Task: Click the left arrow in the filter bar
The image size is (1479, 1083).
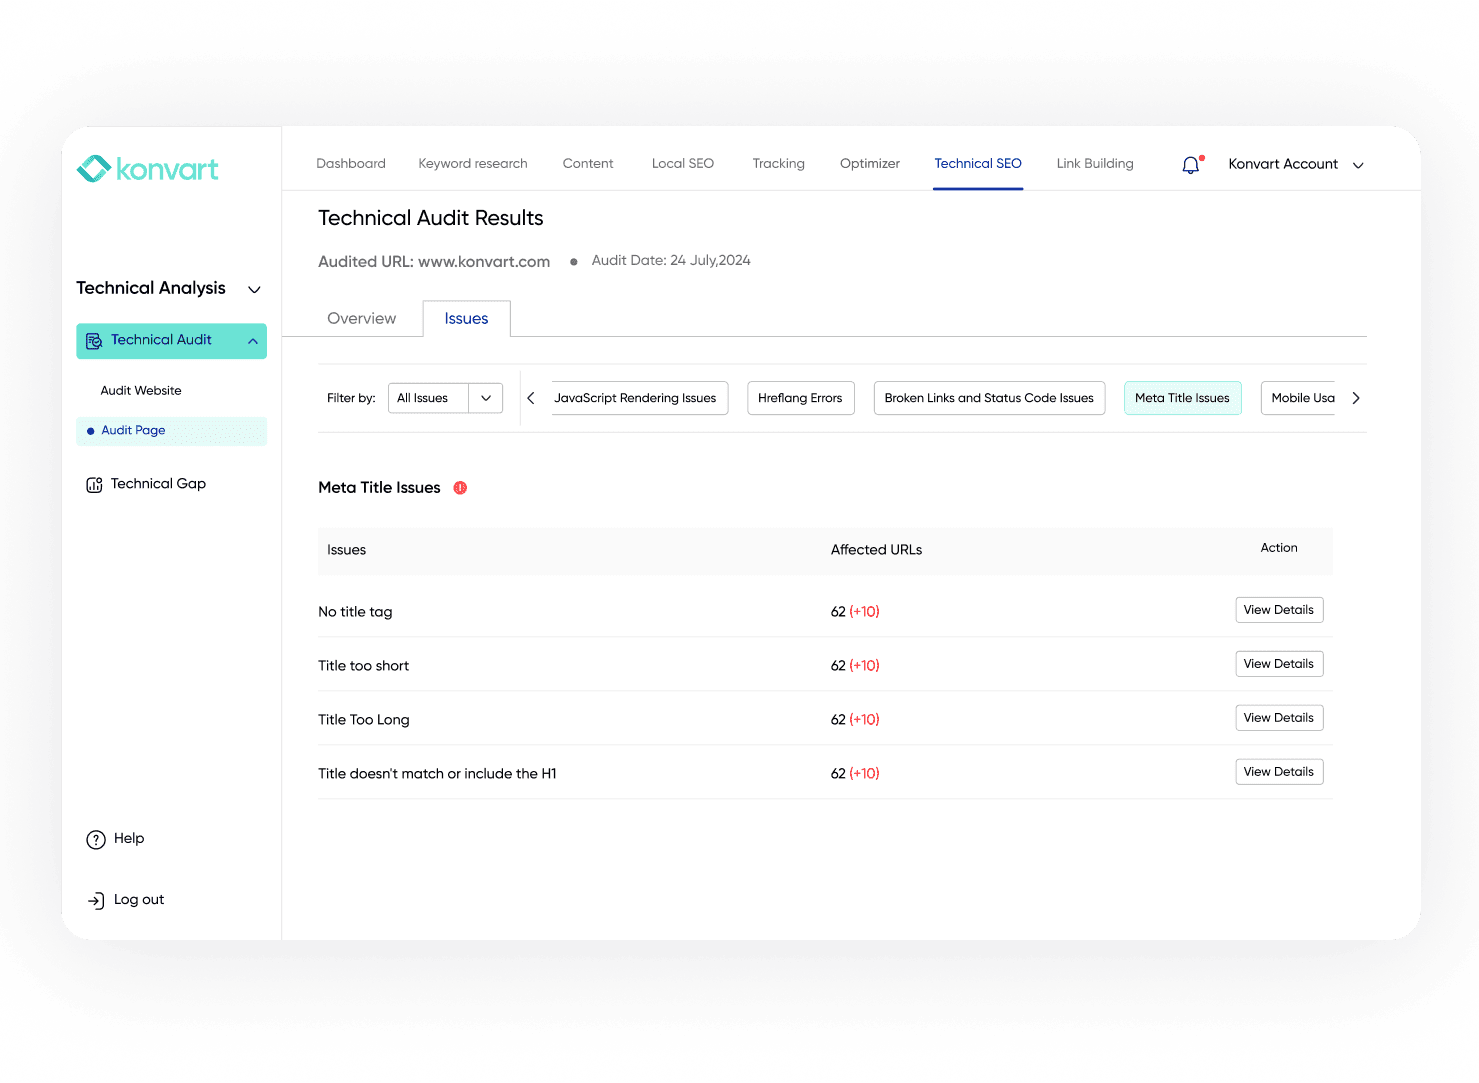Action: tap(530, 397)
